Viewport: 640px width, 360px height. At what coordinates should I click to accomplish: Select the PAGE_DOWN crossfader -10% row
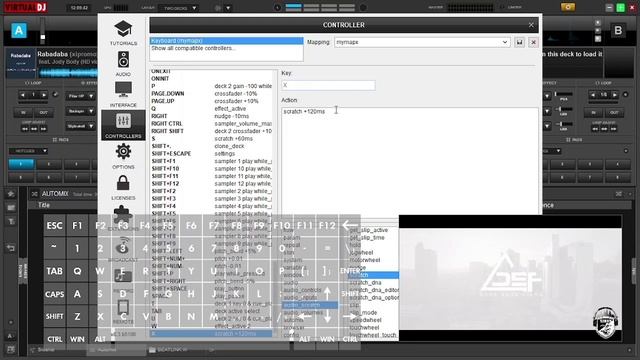[211, 93]
